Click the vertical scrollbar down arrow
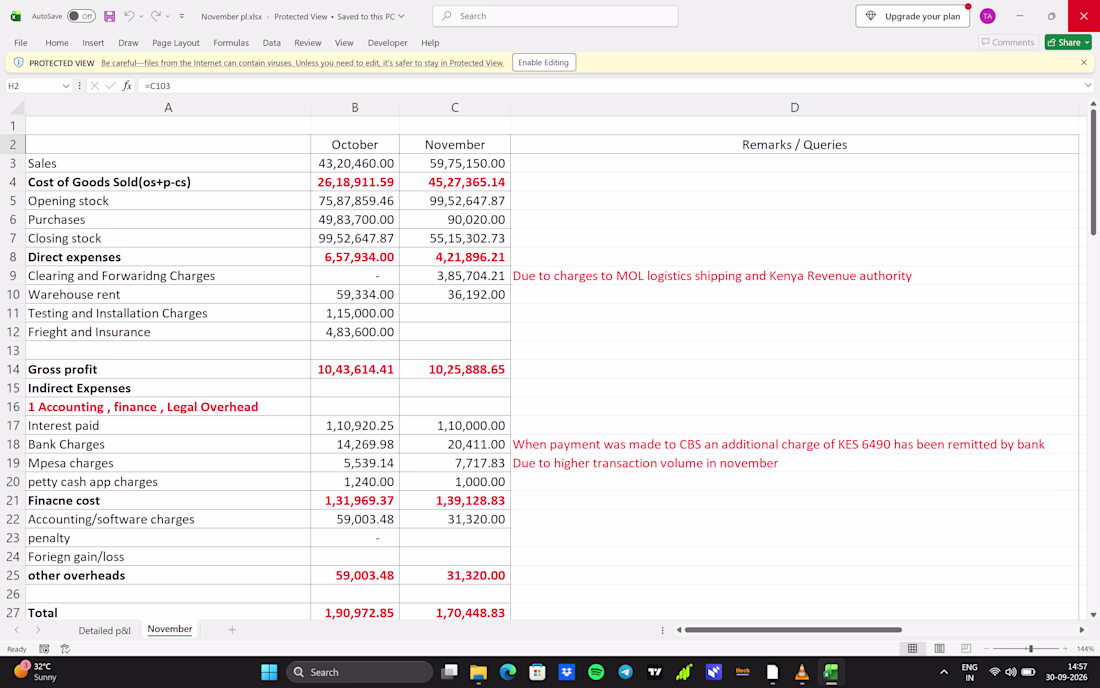Viewport: 1100px width, 688px height. tap(1093, 614)
